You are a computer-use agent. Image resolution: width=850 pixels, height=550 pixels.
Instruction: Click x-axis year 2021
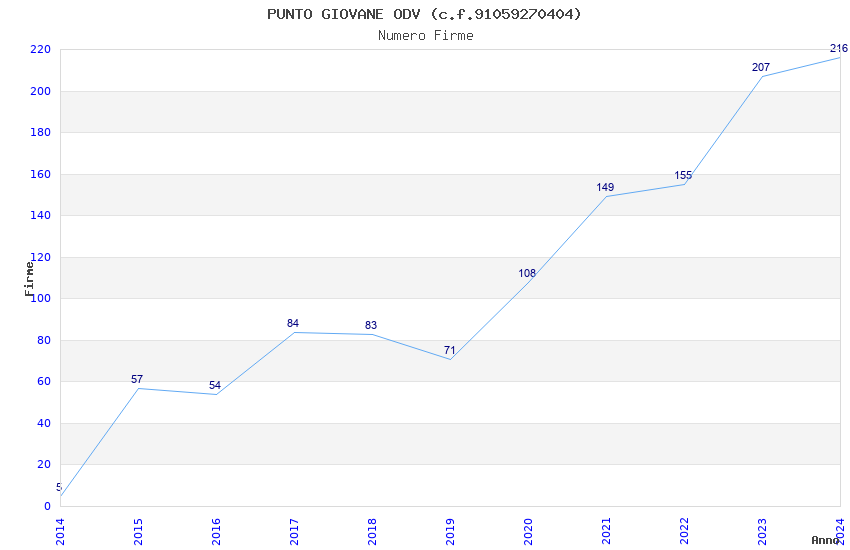[606, 532]
